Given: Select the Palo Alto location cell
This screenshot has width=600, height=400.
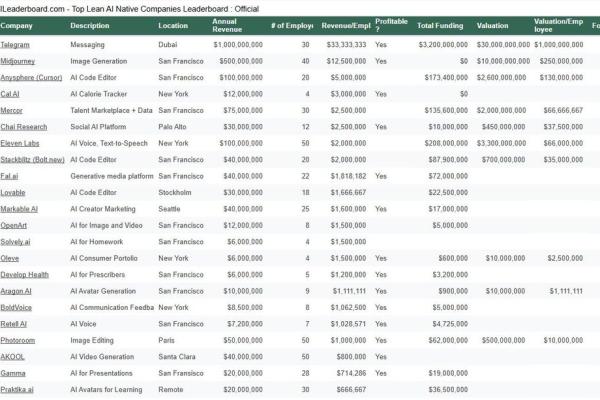Looking at the screenshot, I should coord(173,127).
